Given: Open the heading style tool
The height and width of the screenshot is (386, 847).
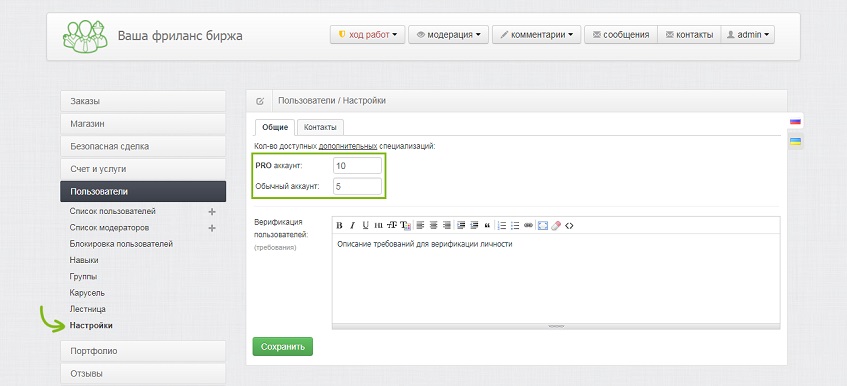Looking at the screenshot, I should point(379,225).
